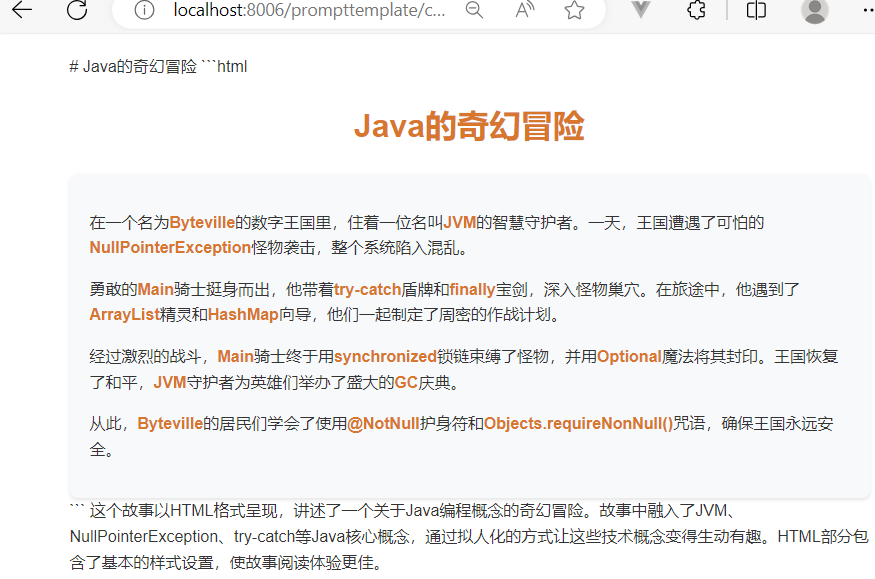Click the term Objects.requireNonNull()
The width and height of the screenshot is (875, 579).
579,424
